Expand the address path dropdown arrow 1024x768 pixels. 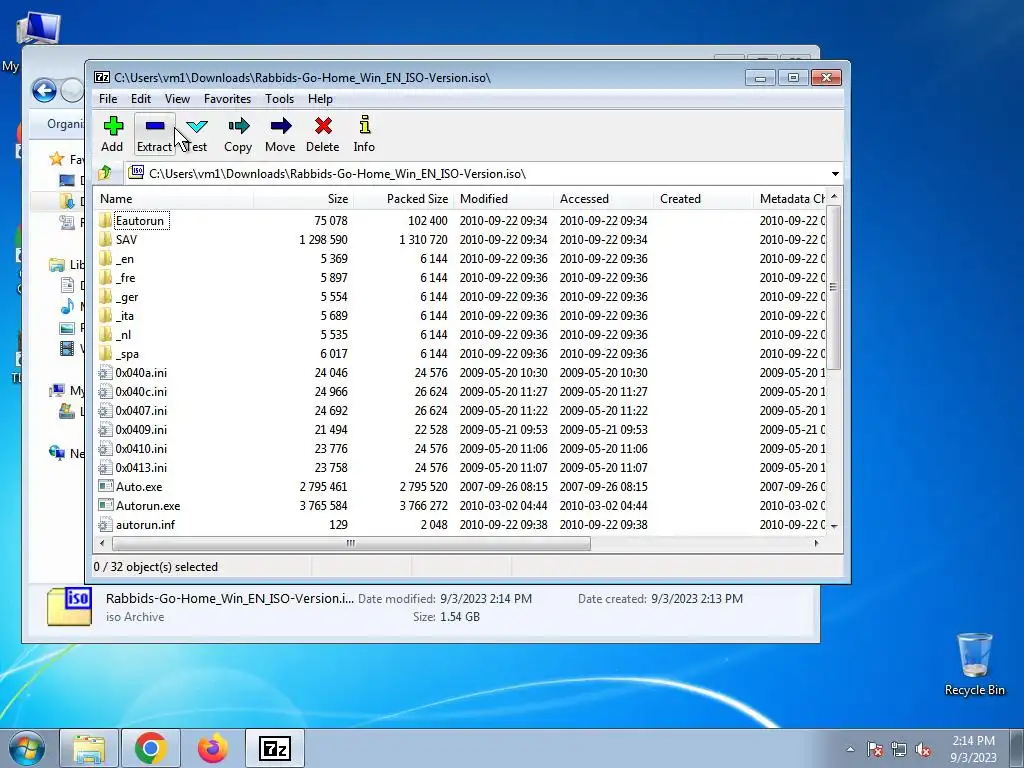click(835, 174)
